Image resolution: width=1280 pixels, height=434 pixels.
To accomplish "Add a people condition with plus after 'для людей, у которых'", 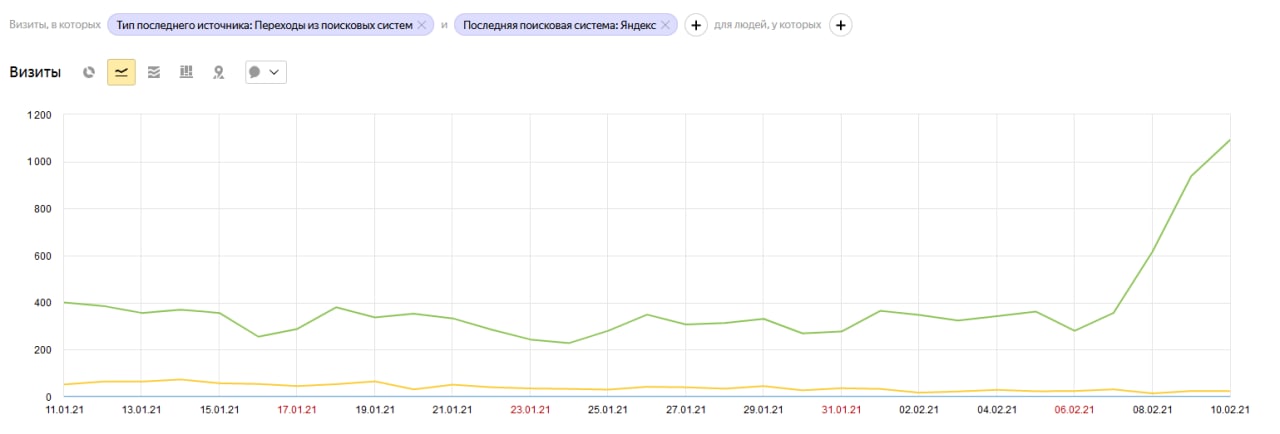I will pyautogui.click(x=841, y=25).
